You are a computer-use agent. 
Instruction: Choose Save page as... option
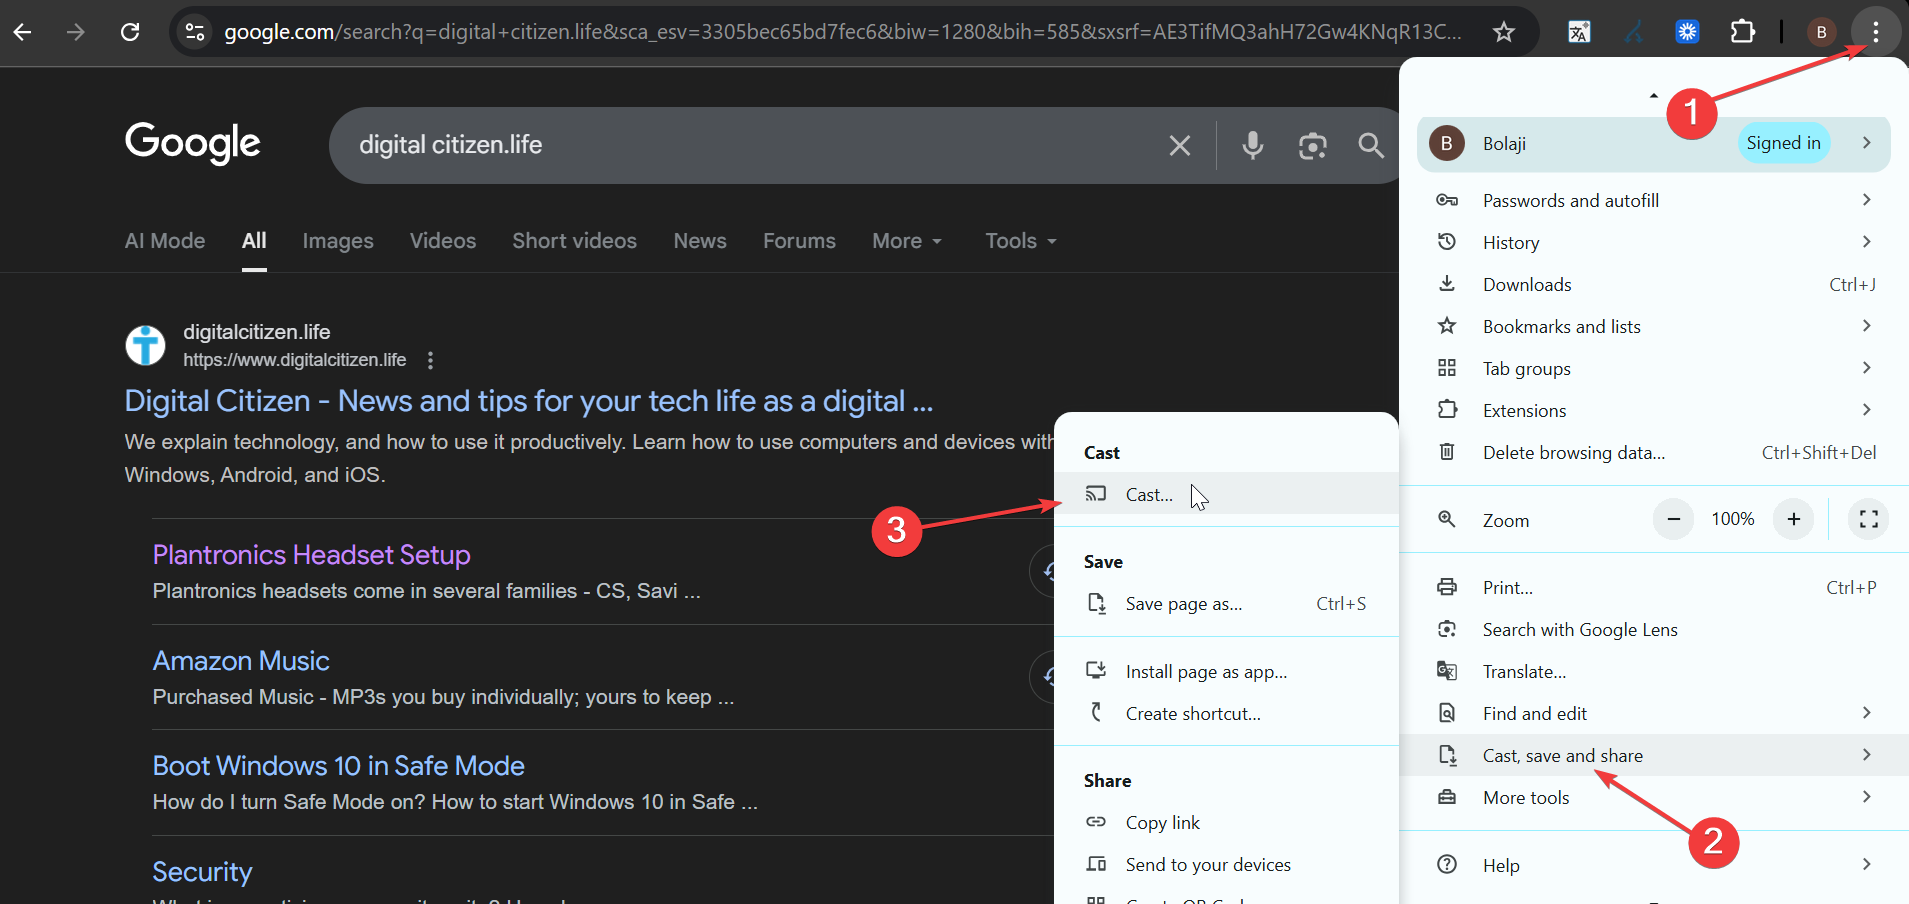point(1183,604)
